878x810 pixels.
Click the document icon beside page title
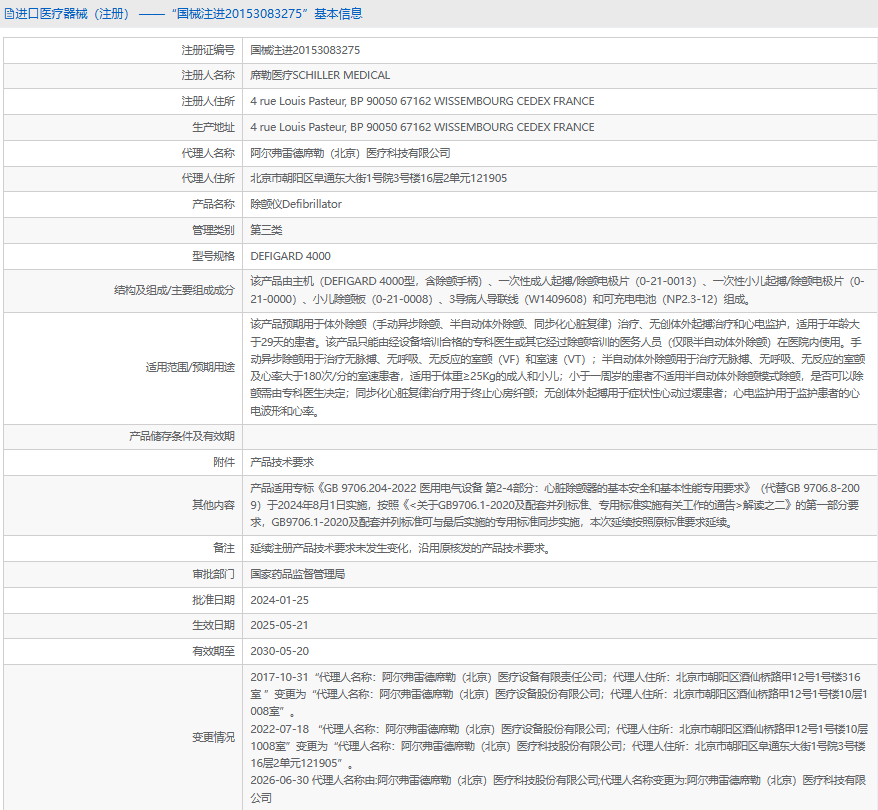click(9, 14)
